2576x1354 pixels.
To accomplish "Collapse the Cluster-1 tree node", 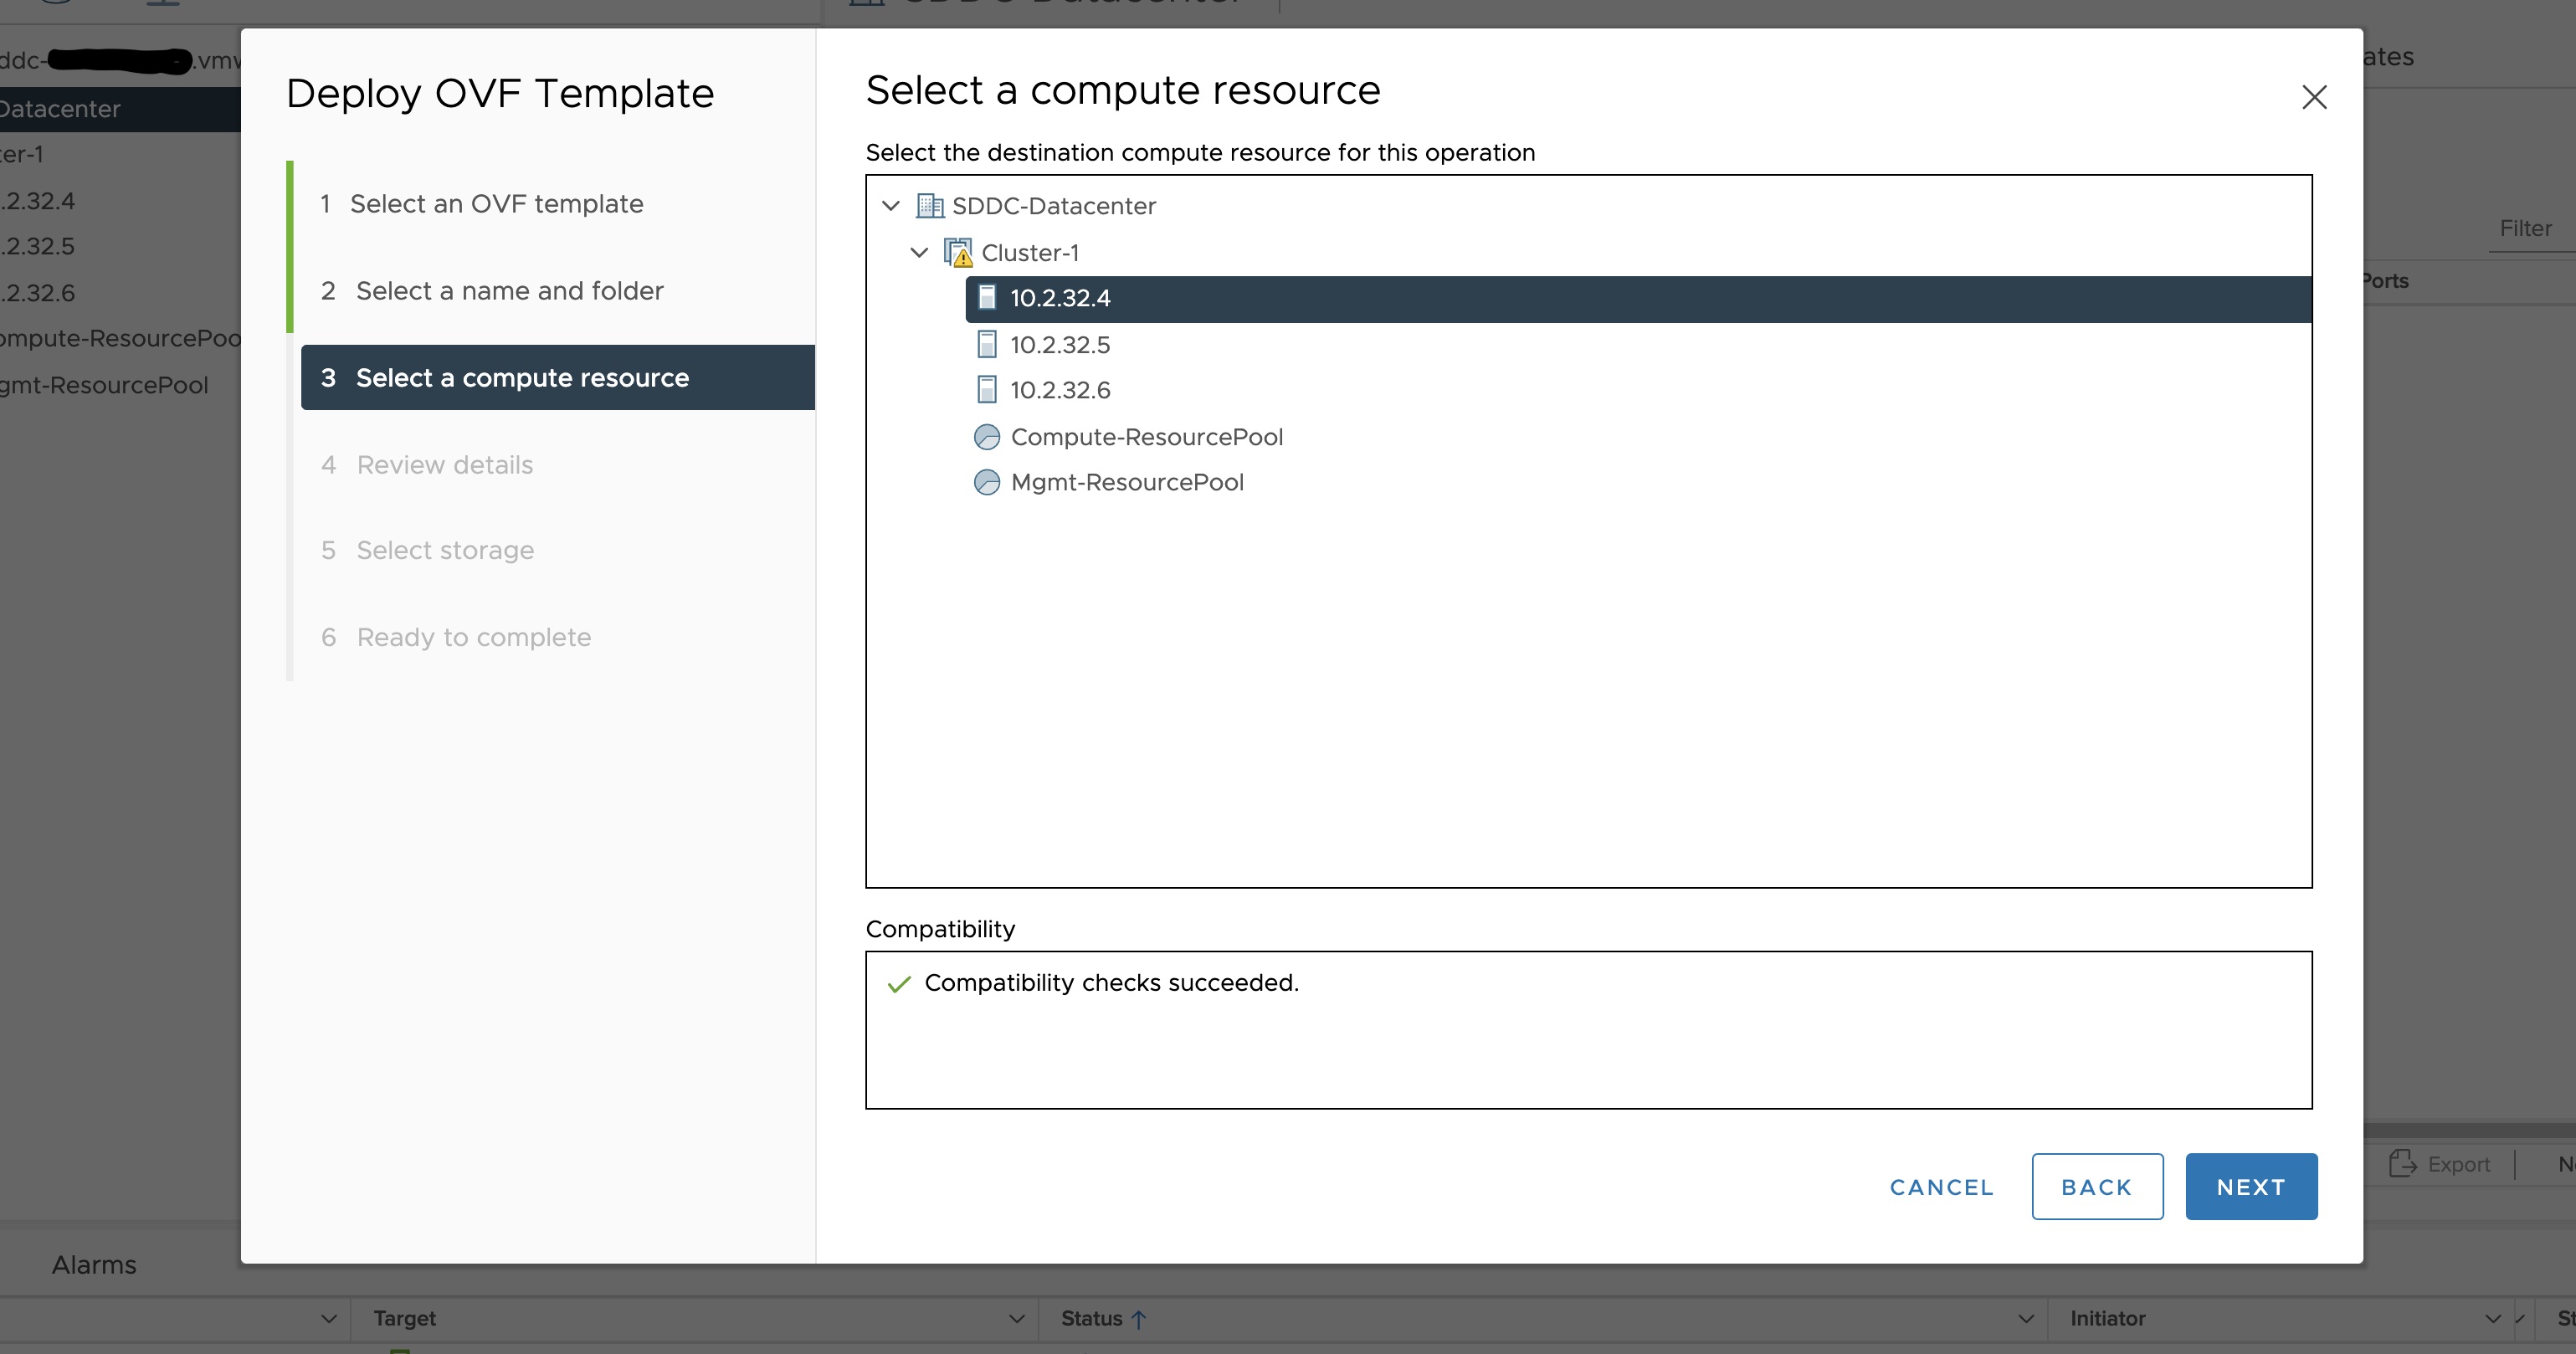I will click(919, 253).
